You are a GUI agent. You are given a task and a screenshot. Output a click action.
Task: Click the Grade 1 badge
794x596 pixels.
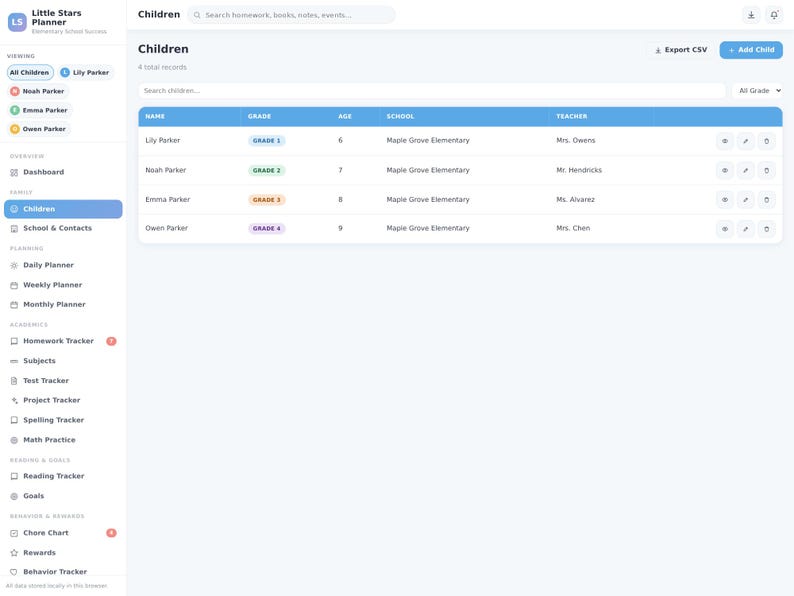coord(266,141)
